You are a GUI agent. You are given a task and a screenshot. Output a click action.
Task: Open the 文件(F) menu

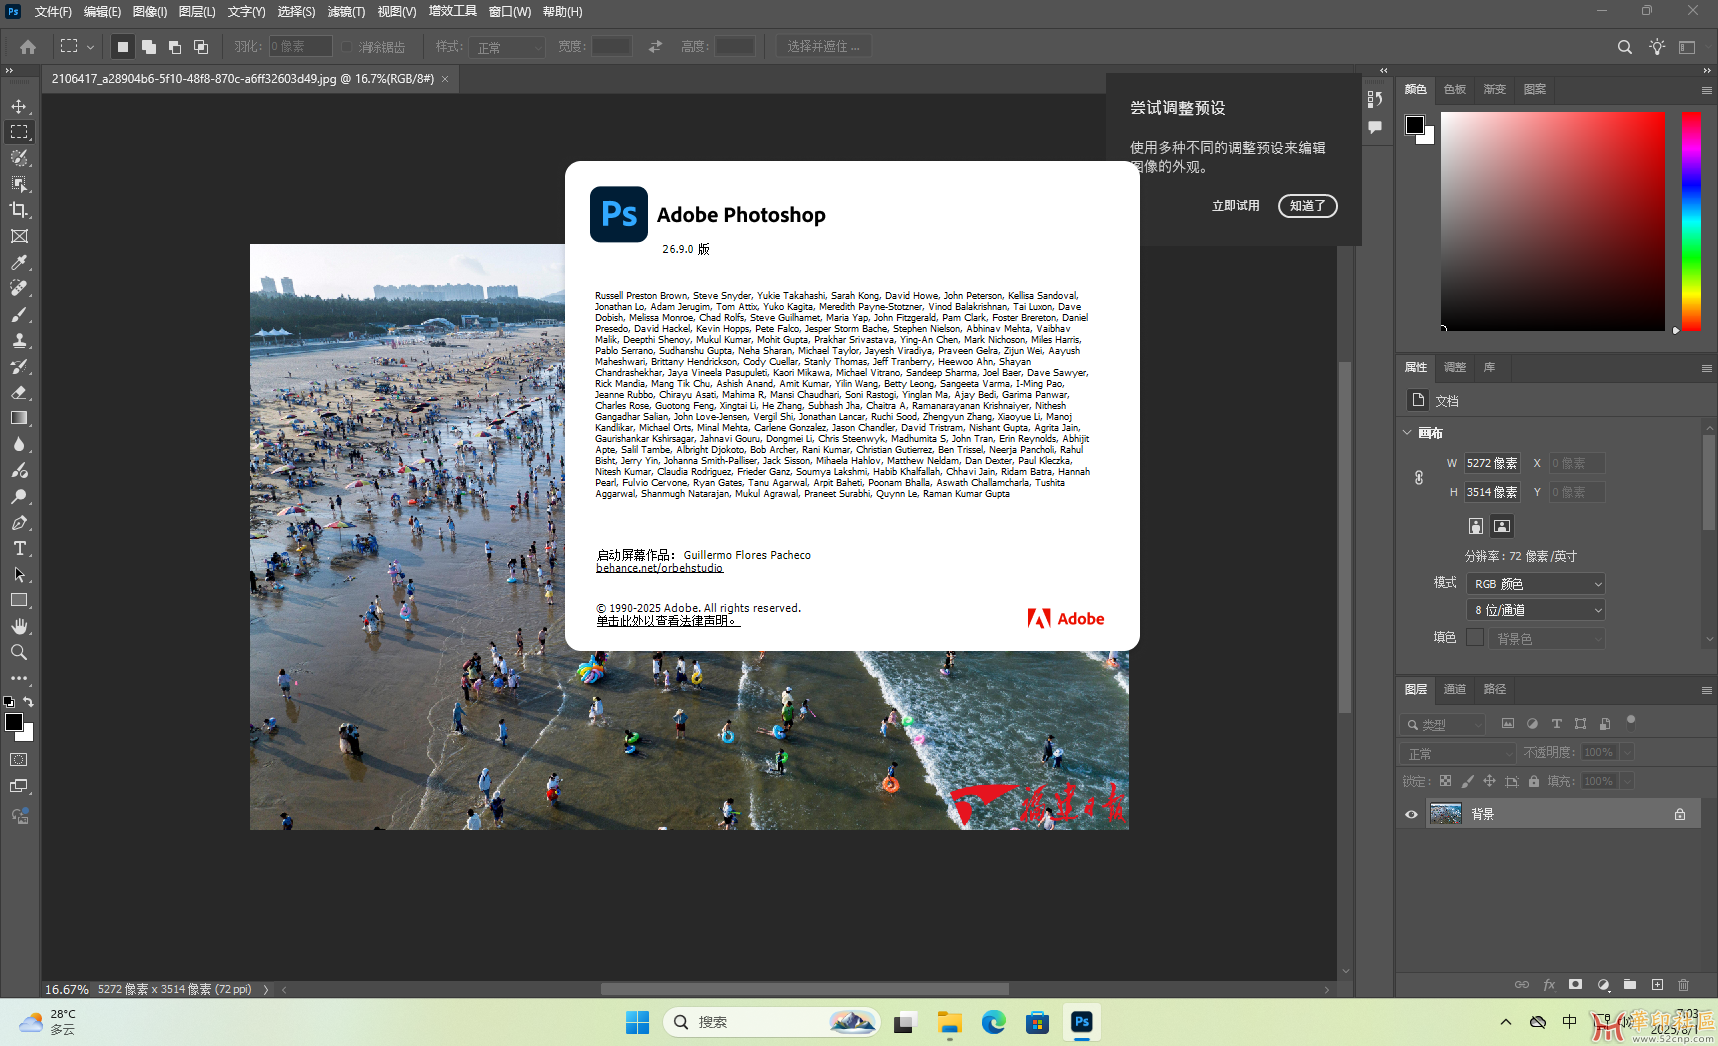pyautogui.click(x=53, y=12)
